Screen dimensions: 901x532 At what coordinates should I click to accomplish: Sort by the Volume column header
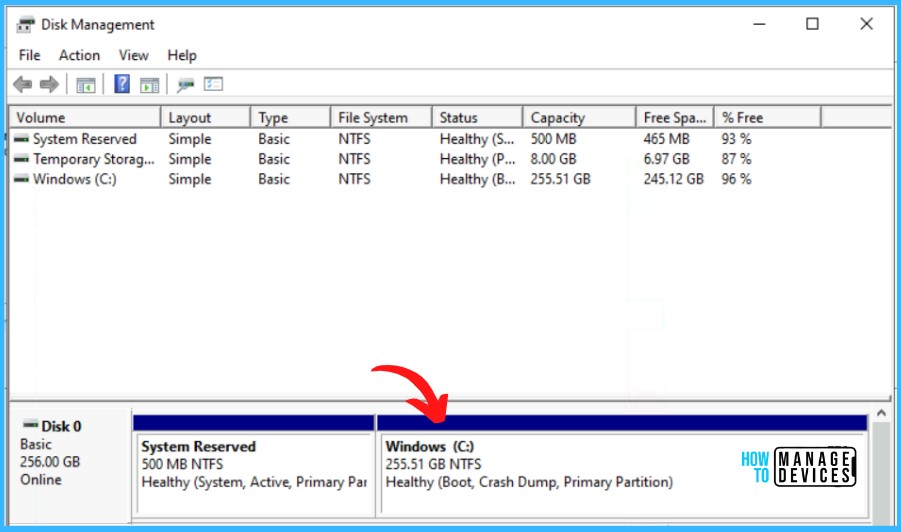[x=85, y=117]
